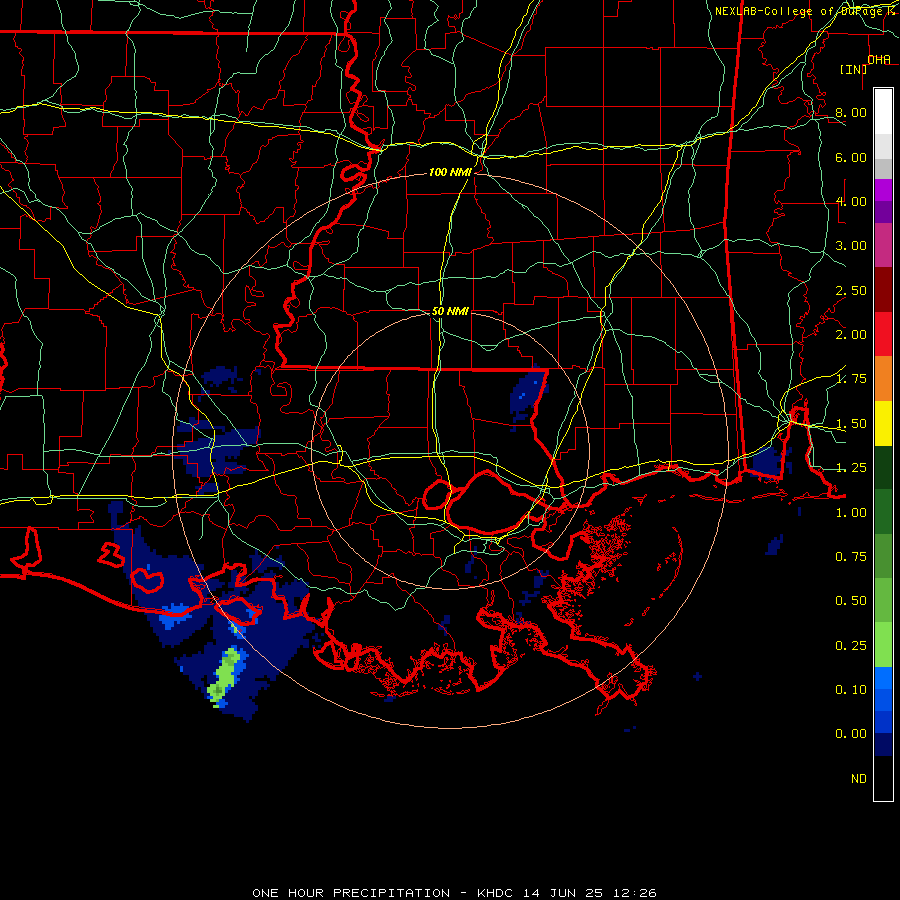Click the OHA product label
This screenshot has height=900, width=900.
879,60
